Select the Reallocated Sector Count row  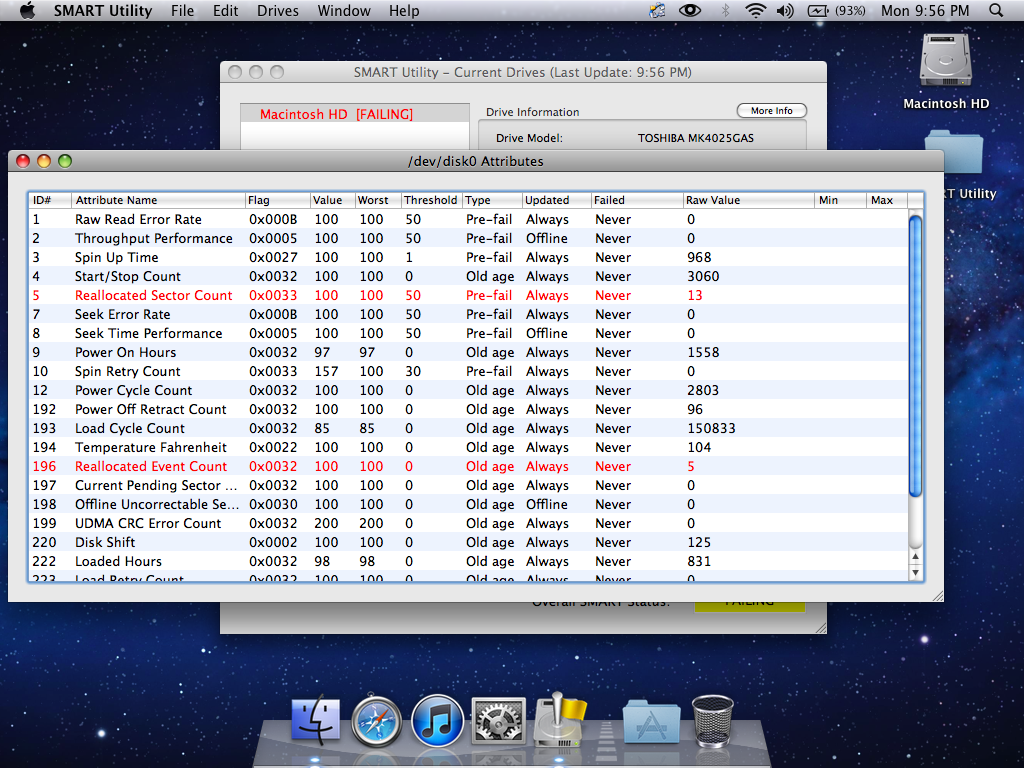click(x=468, y=295)
